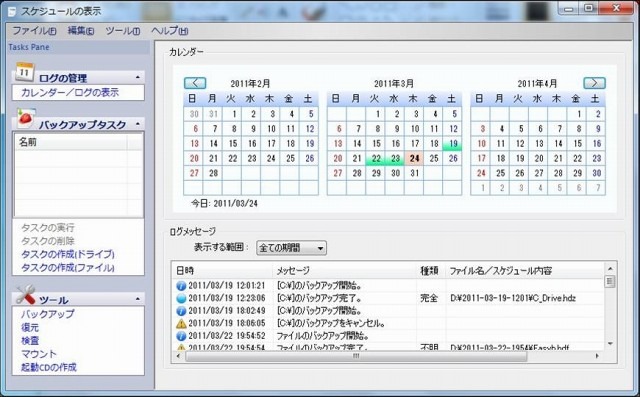Click the greyed タスクの削除 link
The width and height of the screenshot is (640, 397).
tap(48, 241)
